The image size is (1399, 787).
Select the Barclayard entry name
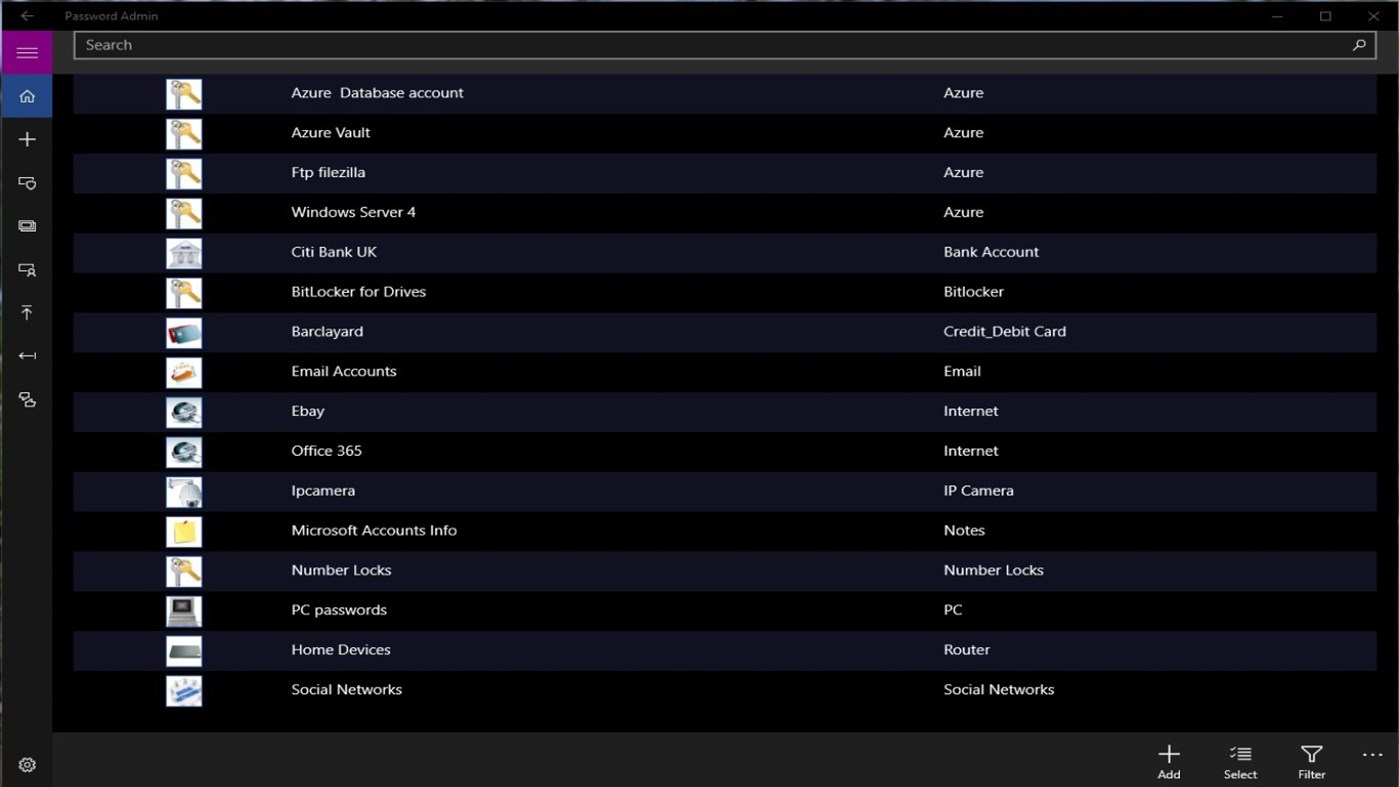pyautogui.click(x=327, y=331)
